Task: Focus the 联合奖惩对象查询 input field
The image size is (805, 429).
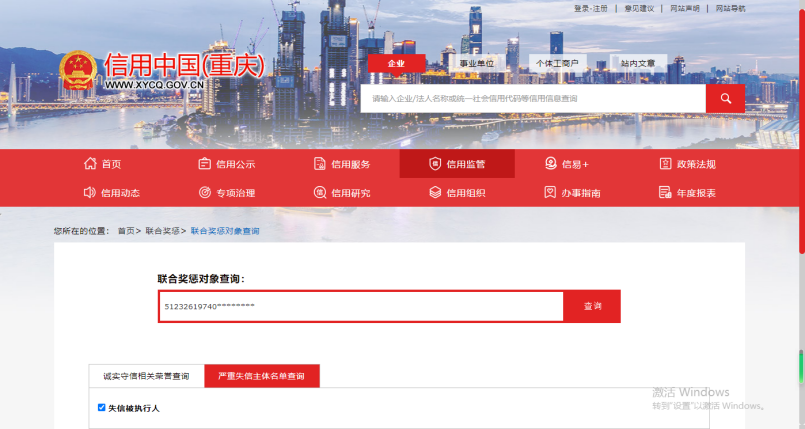Action: 360,307
